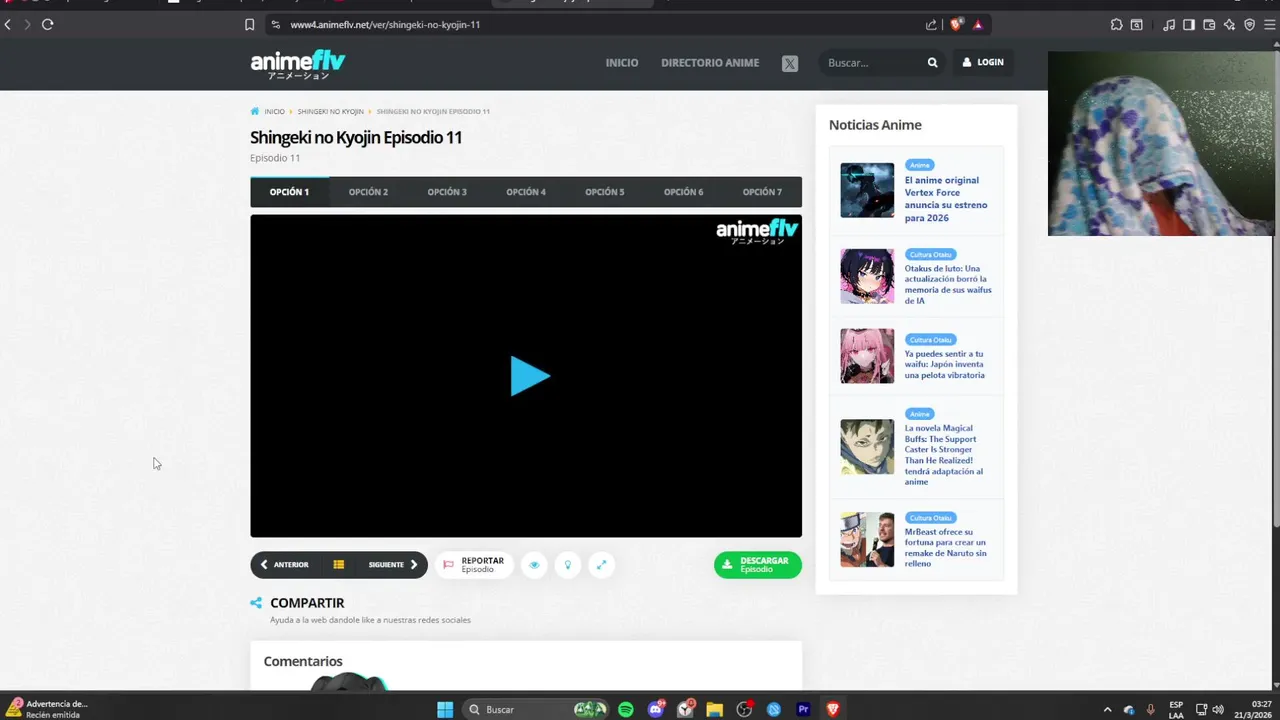Click Cultura Otaku tag above MrBeast article
The width and height of the screenshot is (1280, 720).
931,518
